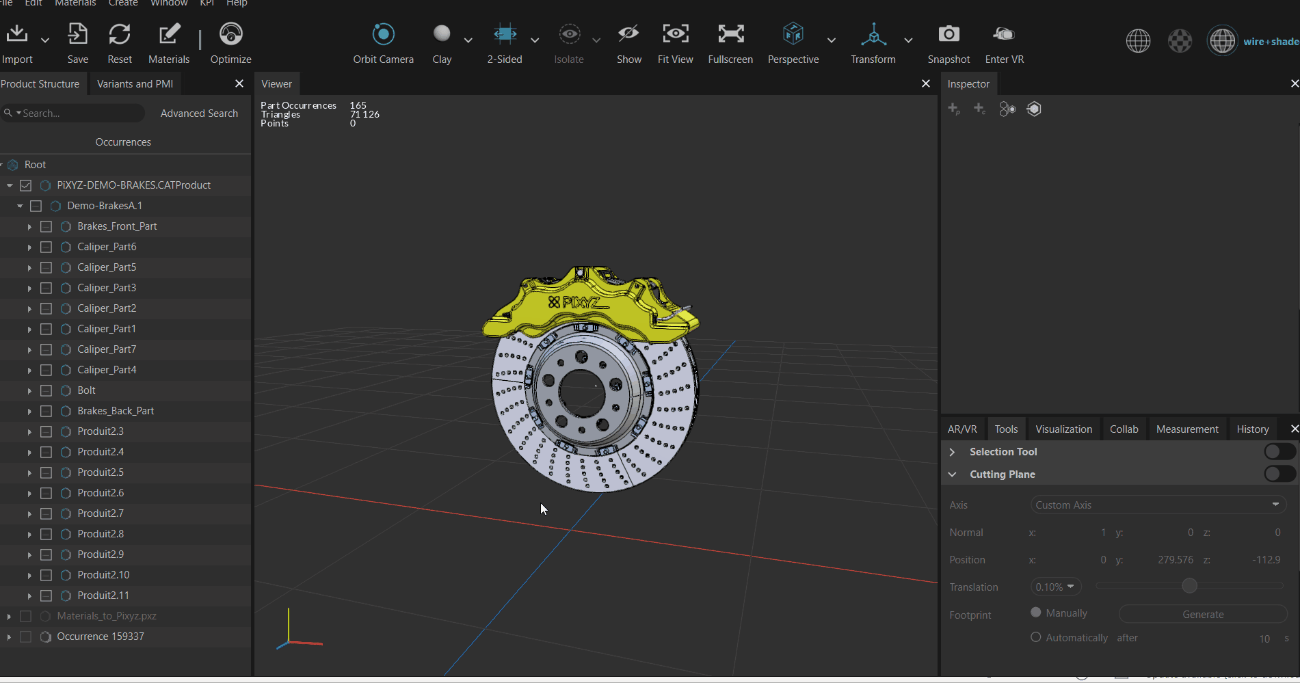Switch to Variants and PMI tab
The image size is (1300, 683).
pos(135,84)
